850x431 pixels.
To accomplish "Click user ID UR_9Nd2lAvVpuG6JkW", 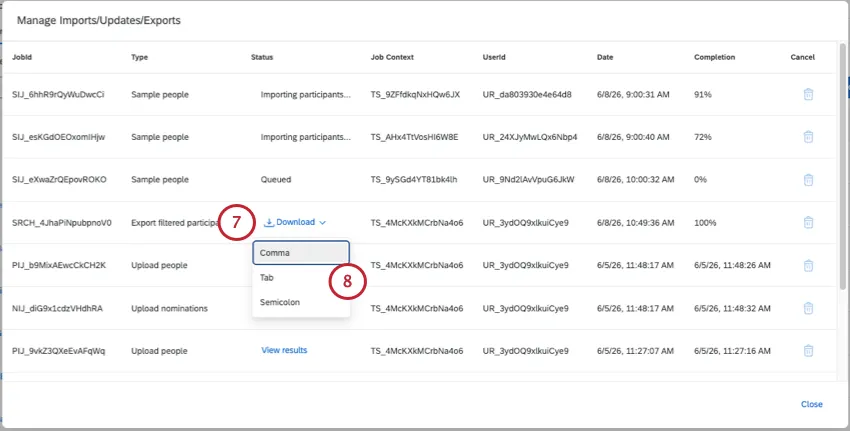I will [529, 179].
